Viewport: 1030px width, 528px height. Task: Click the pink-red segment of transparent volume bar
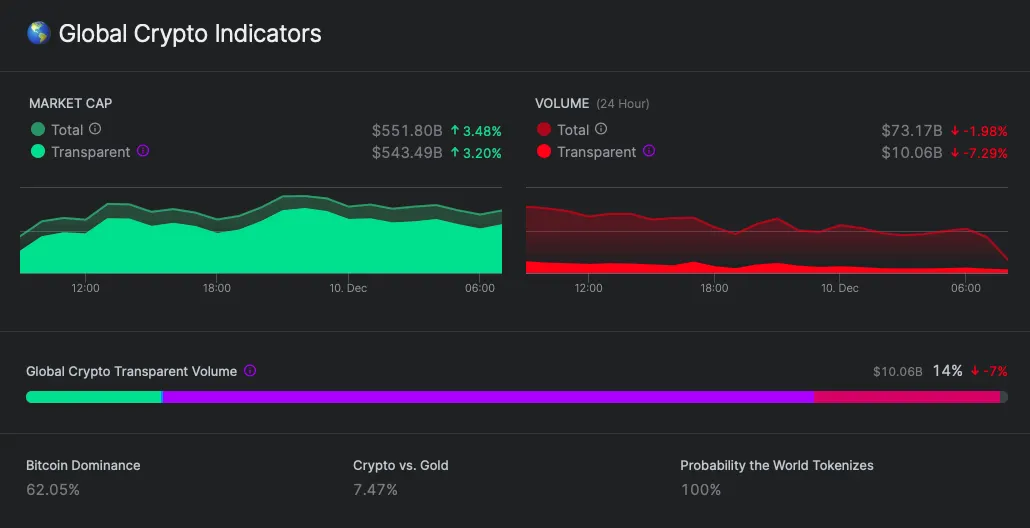[x=907, y=397]
